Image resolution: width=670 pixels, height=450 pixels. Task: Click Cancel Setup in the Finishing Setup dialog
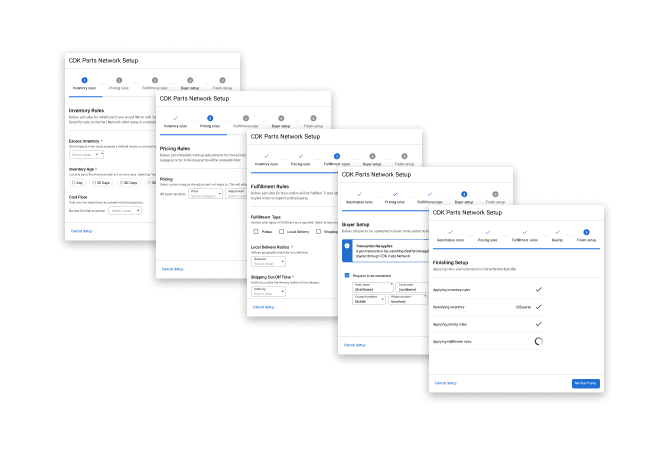click(446, 383)
